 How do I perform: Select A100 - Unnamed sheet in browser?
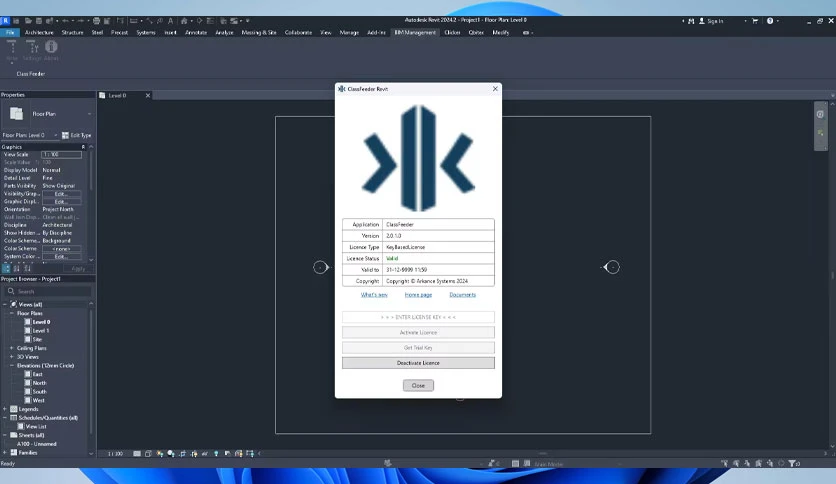tap(36, 444)
